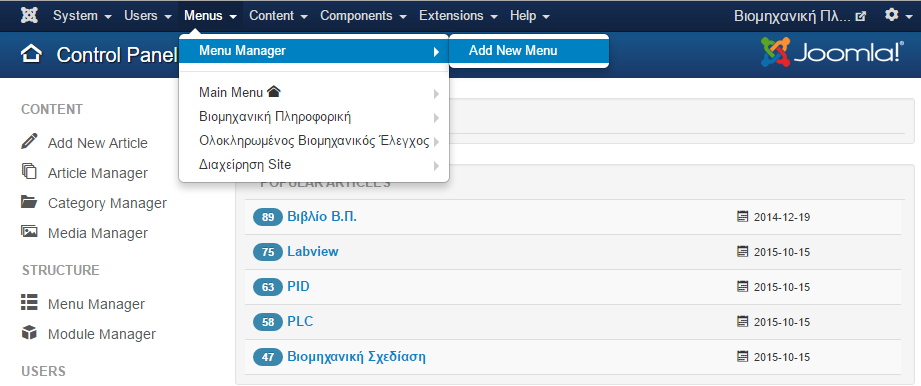Screen dimensions: 921x386
Task: Click the Media Manager picture icon
Action: [29, 231]
